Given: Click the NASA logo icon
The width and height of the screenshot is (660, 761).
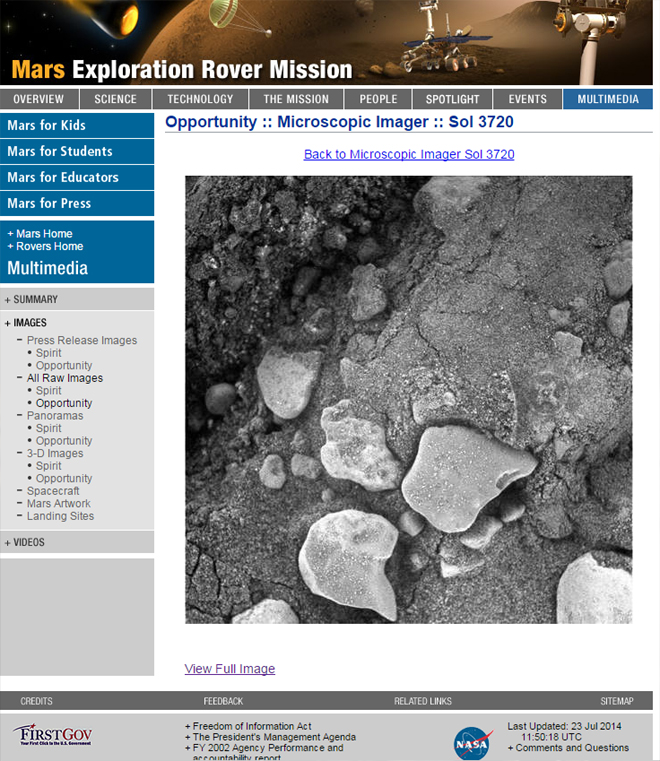Looking at the screenshot, I should tap(472, 742).
